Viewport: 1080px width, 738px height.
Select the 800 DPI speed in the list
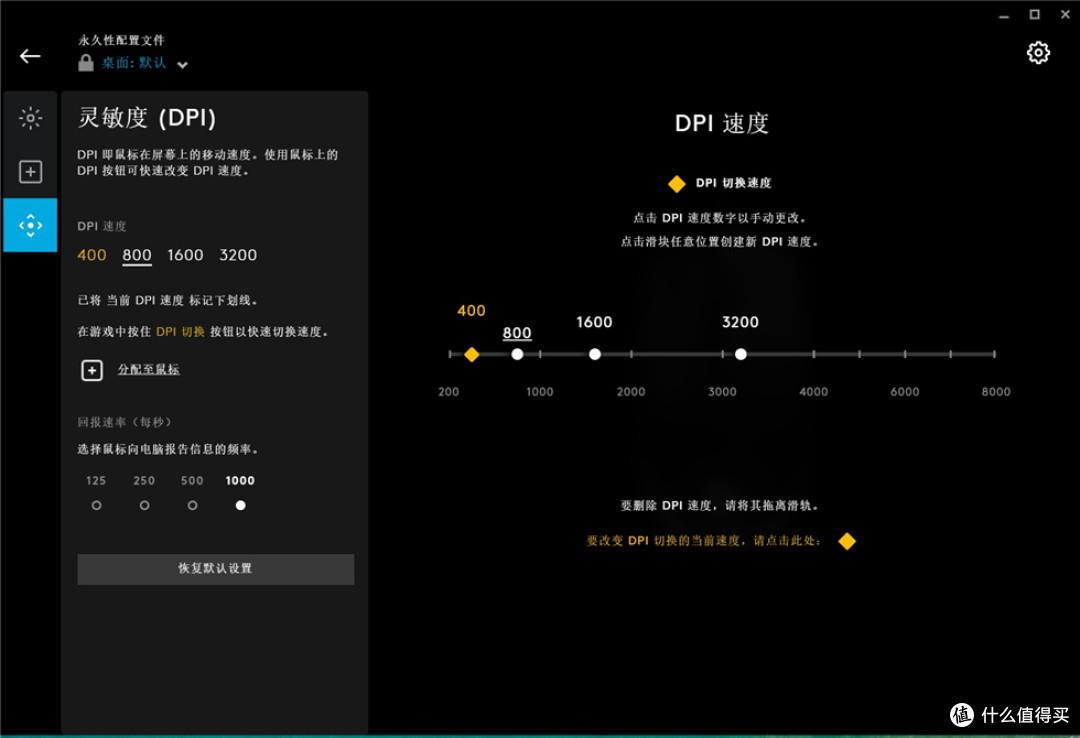[x=137, y=255]
